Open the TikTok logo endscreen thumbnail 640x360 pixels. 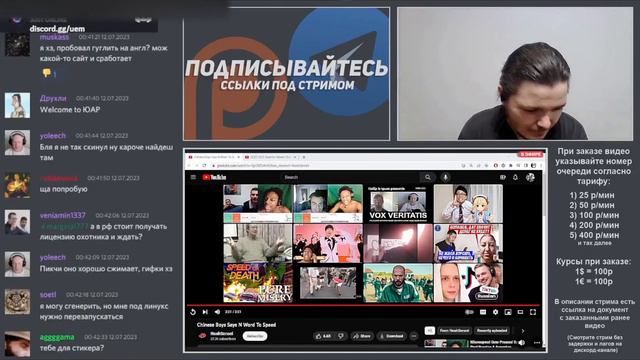[468, 282]
